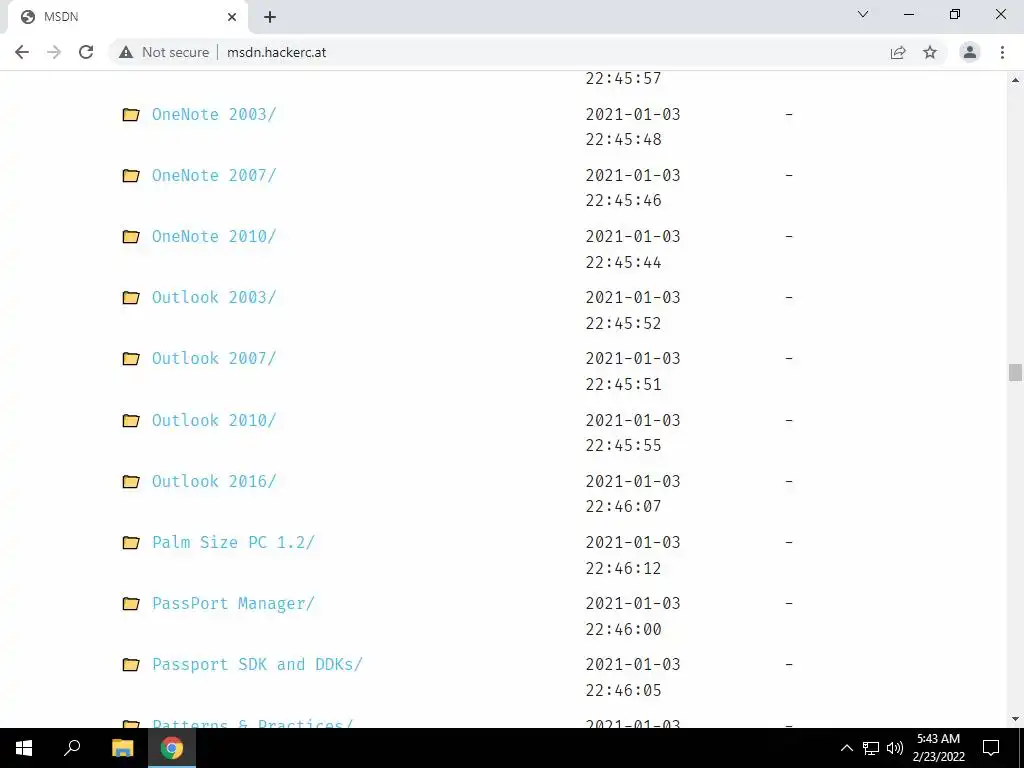Click the folder icon beside PassPort Manager

[x=131, y=603]
